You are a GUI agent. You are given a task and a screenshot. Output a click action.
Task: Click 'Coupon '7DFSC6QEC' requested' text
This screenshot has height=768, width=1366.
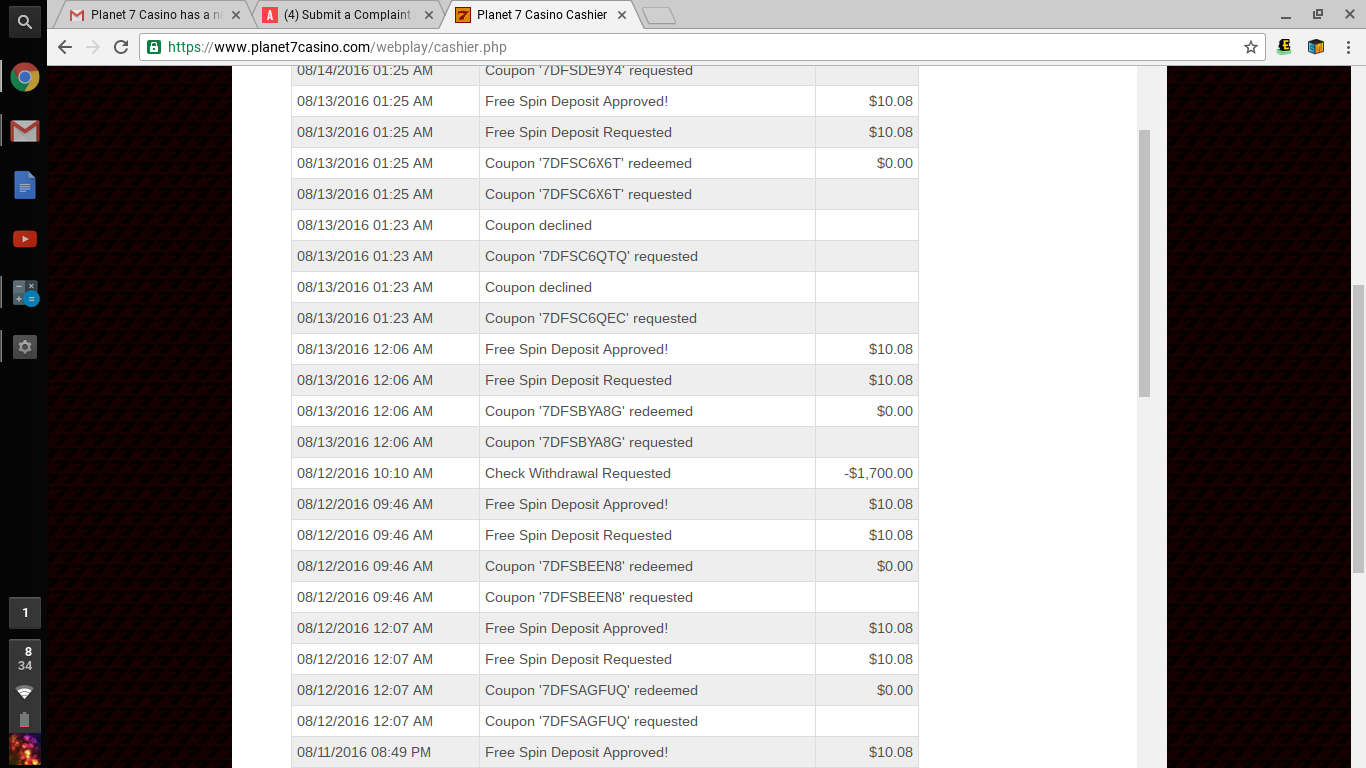pyautogui.click(x=591, y=318)
